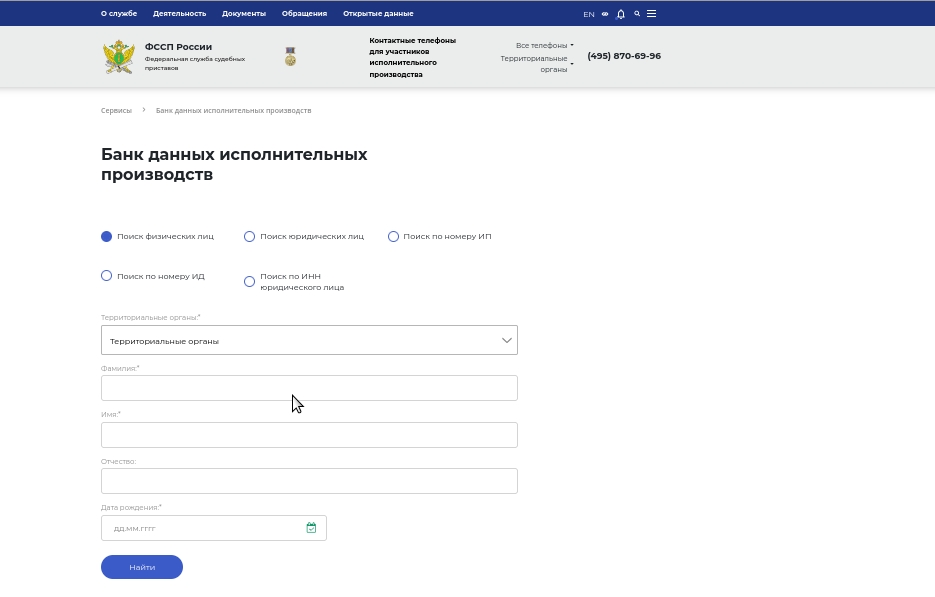
Task: Click the search magnifier icon
Action: tap(637, 13)
